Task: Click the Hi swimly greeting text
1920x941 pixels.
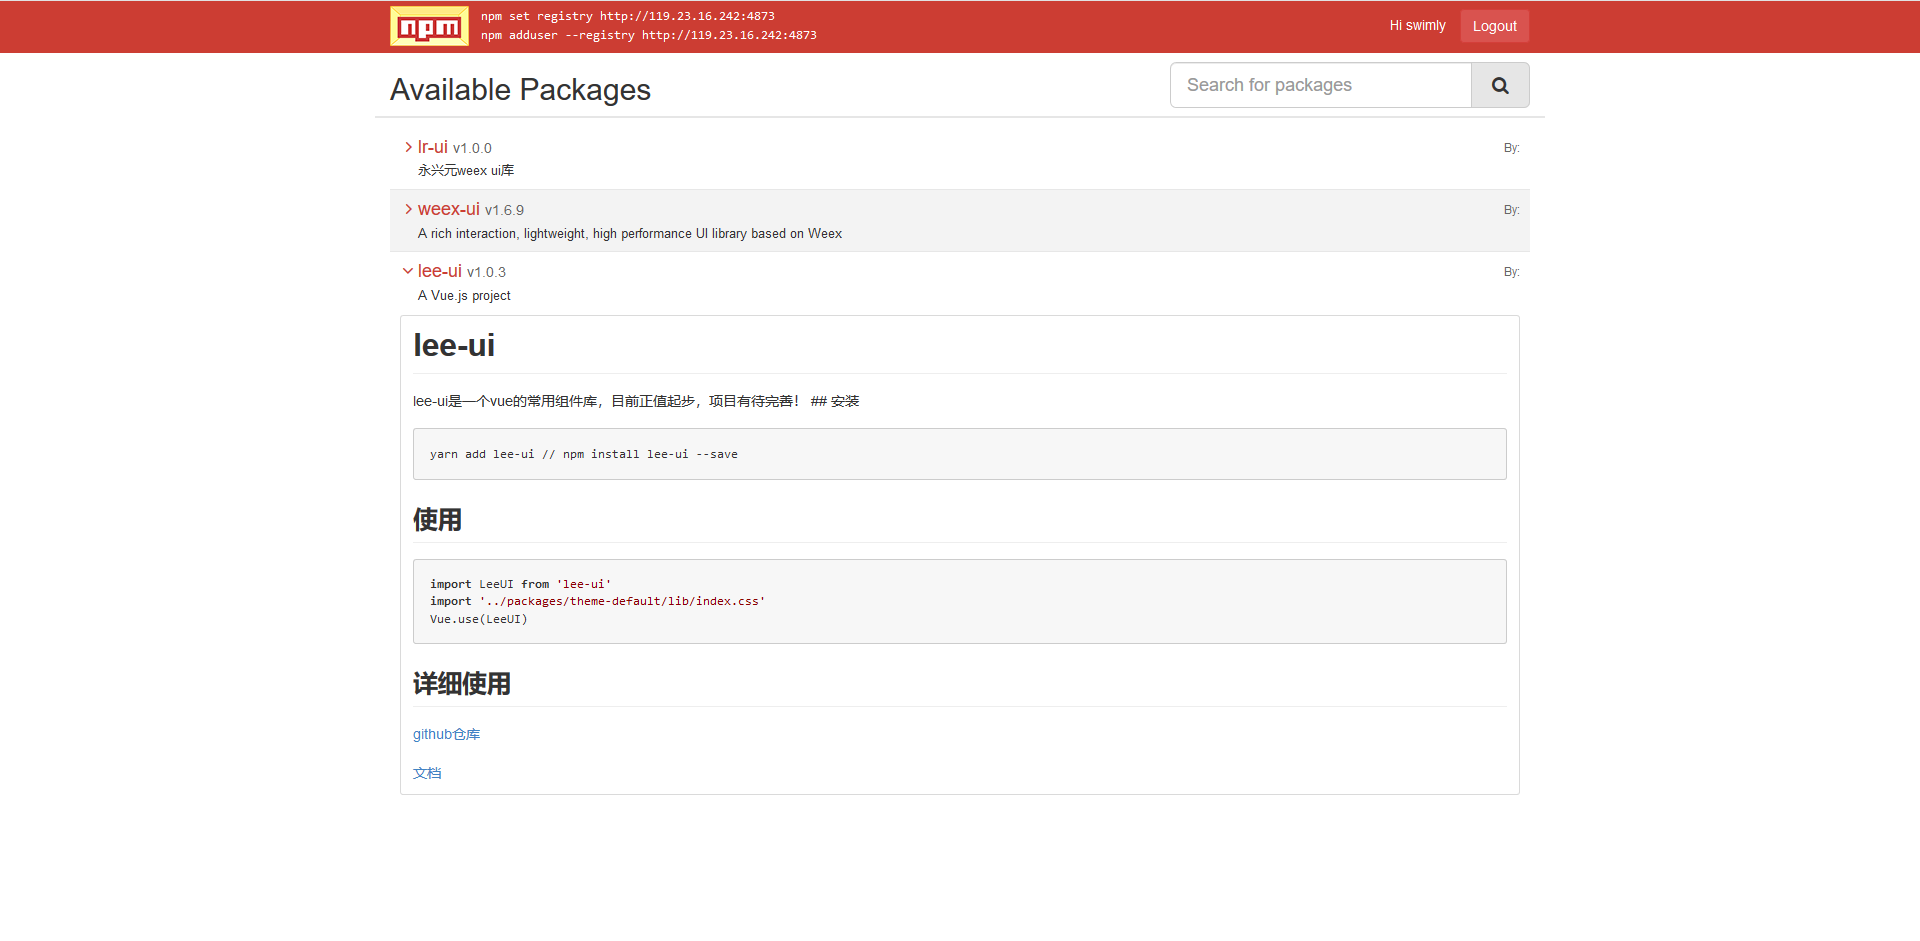Action: pos(1417,26)
